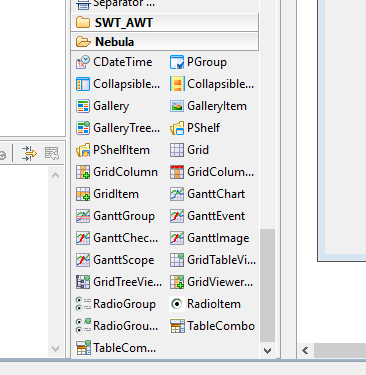
Task: Choose Collapsible entry with orange icon
Action: click(212, 84)
